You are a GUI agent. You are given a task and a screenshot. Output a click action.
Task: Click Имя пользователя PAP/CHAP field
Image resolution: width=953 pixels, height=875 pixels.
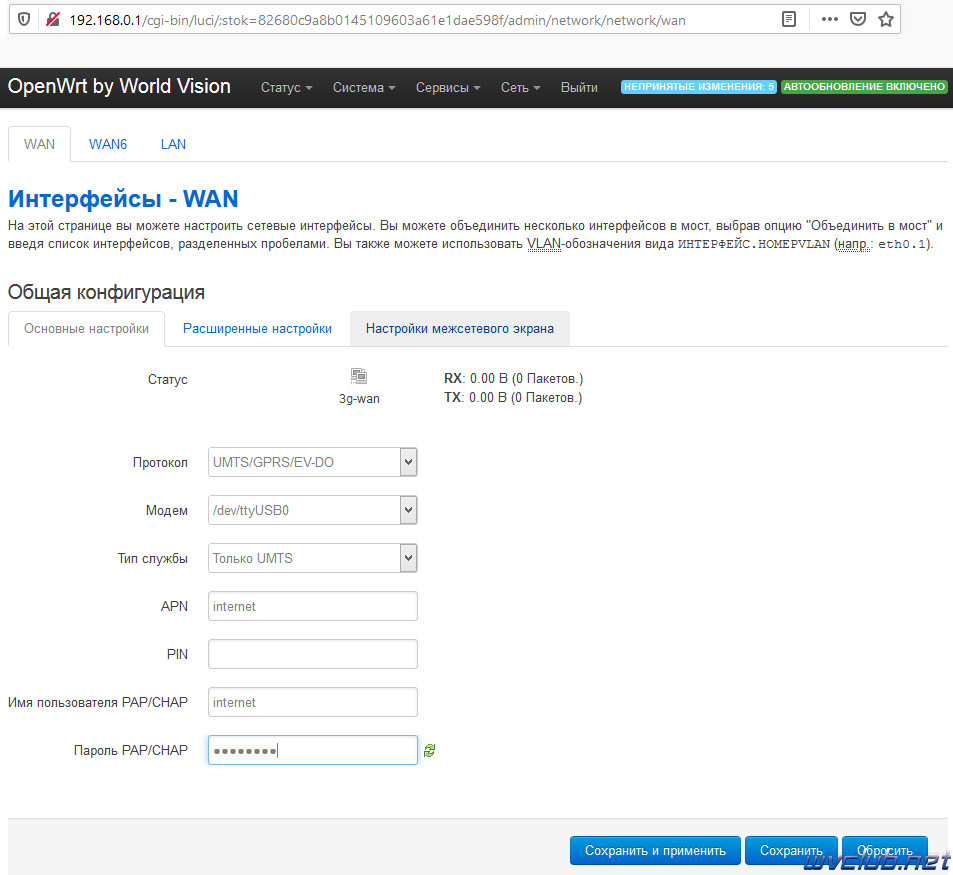tap(312, 702)
